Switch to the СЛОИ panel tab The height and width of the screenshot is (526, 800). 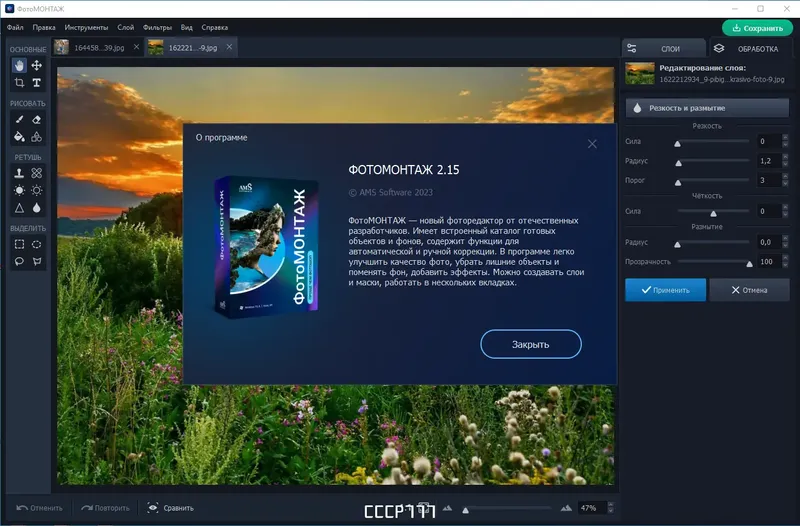[663, 48]
